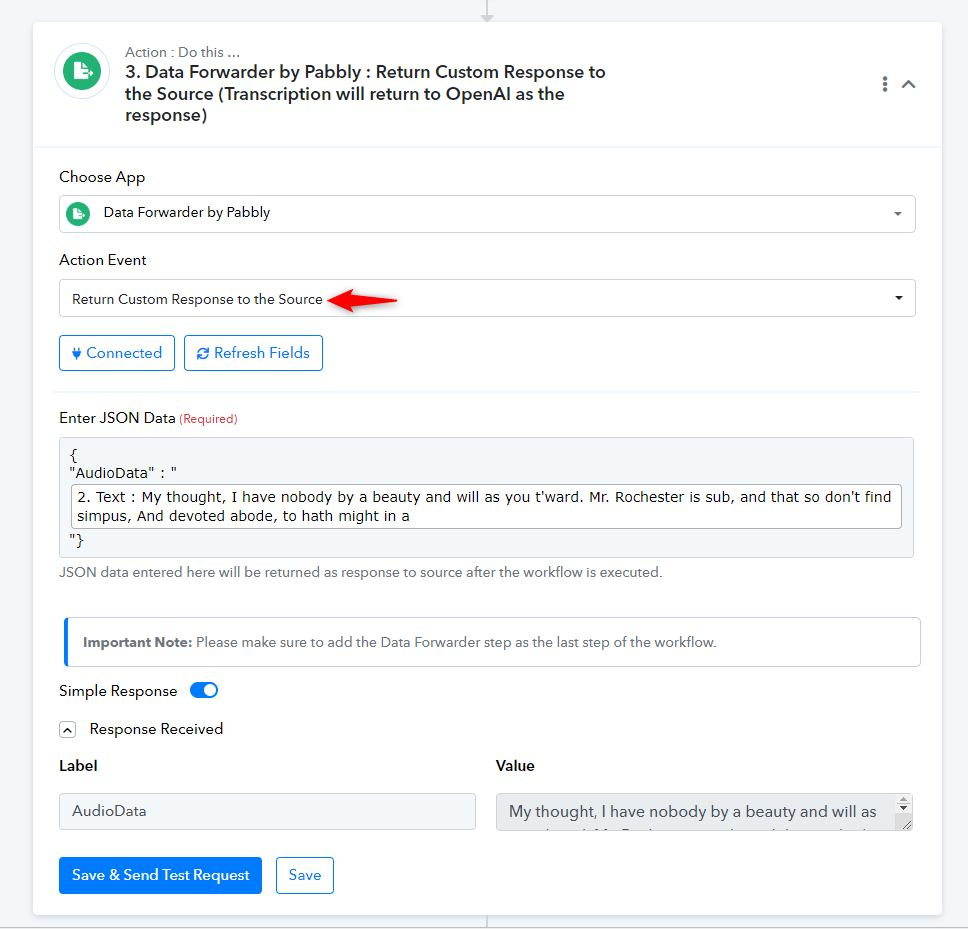Collapse the Response Received section
Image resolution: width=968 pixels, height=929 pixels.
67,730
